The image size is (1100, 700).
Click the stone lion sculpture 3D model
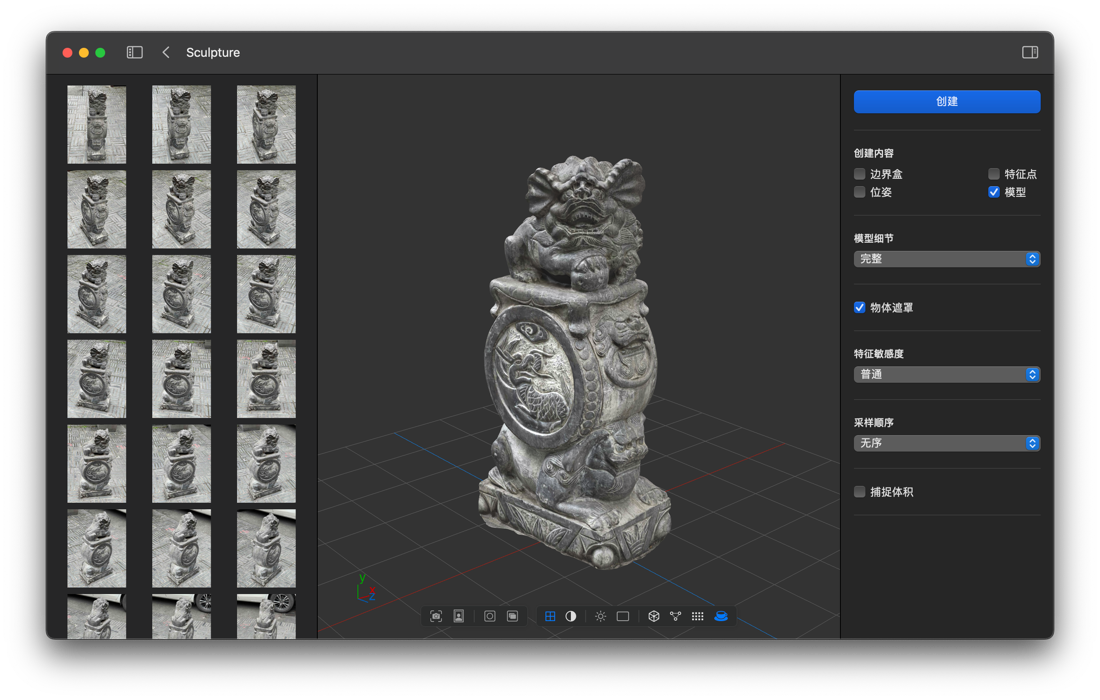(575, 361)
